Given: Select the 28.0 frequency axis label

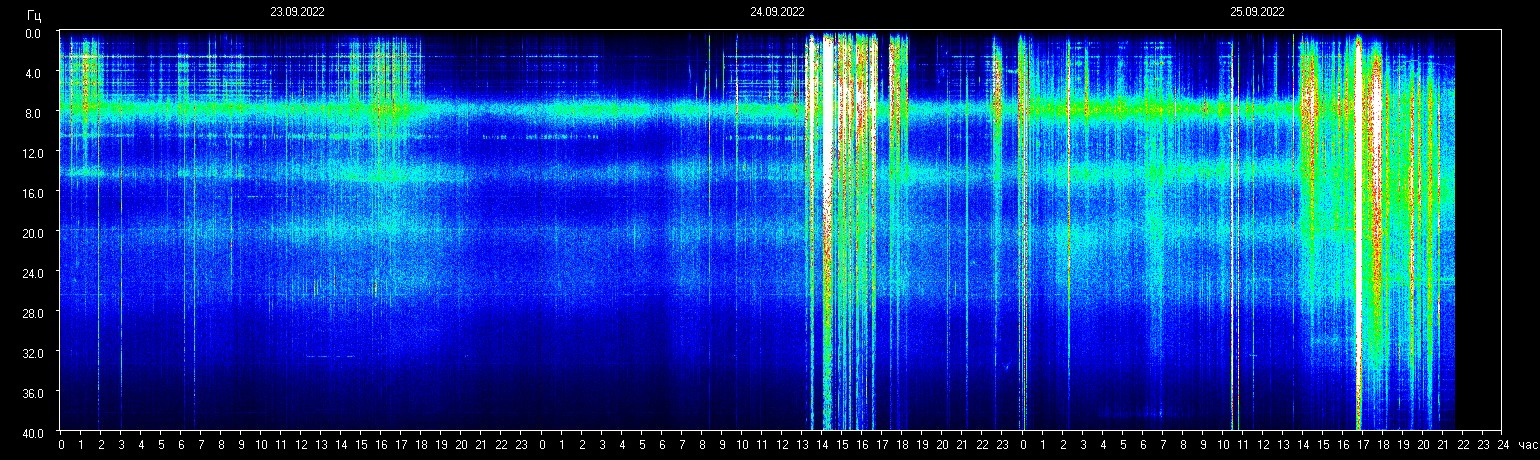Looking at the screenshot, I should (x=32, y=312).
